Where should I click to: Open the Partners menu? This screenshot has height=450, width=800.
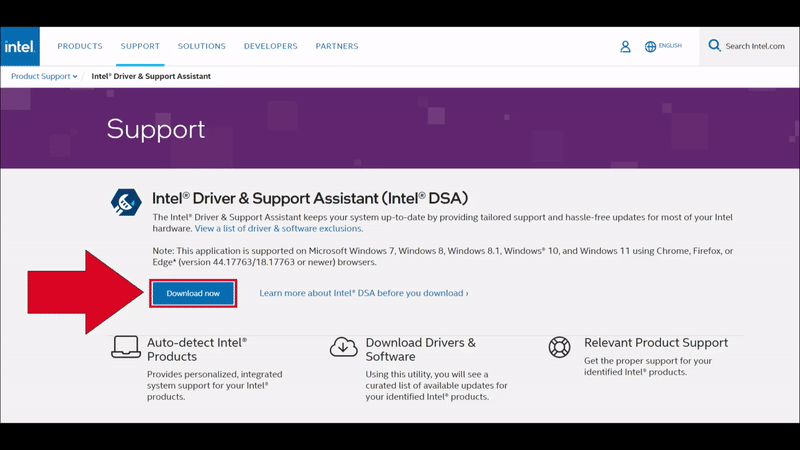(336, 46)
